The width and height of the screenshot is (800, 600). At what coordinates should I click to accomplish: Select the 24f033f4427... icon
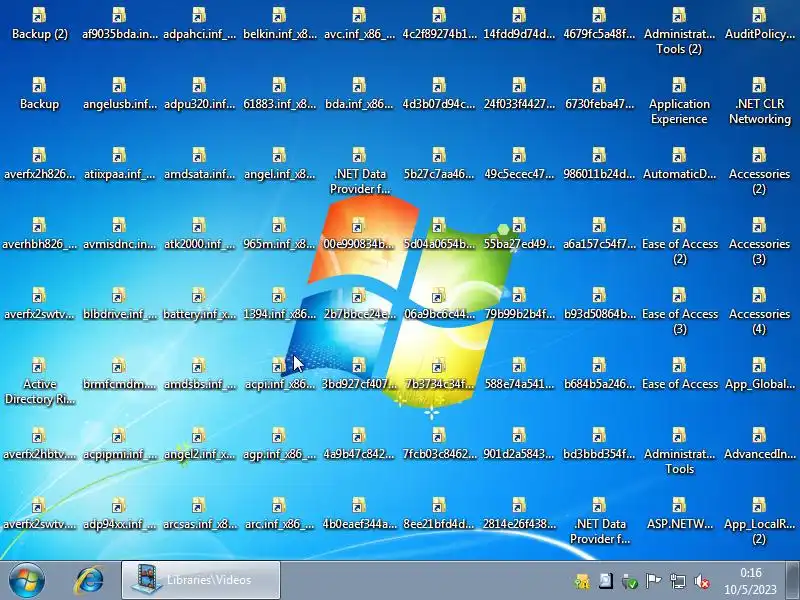[x=519, y=94]
